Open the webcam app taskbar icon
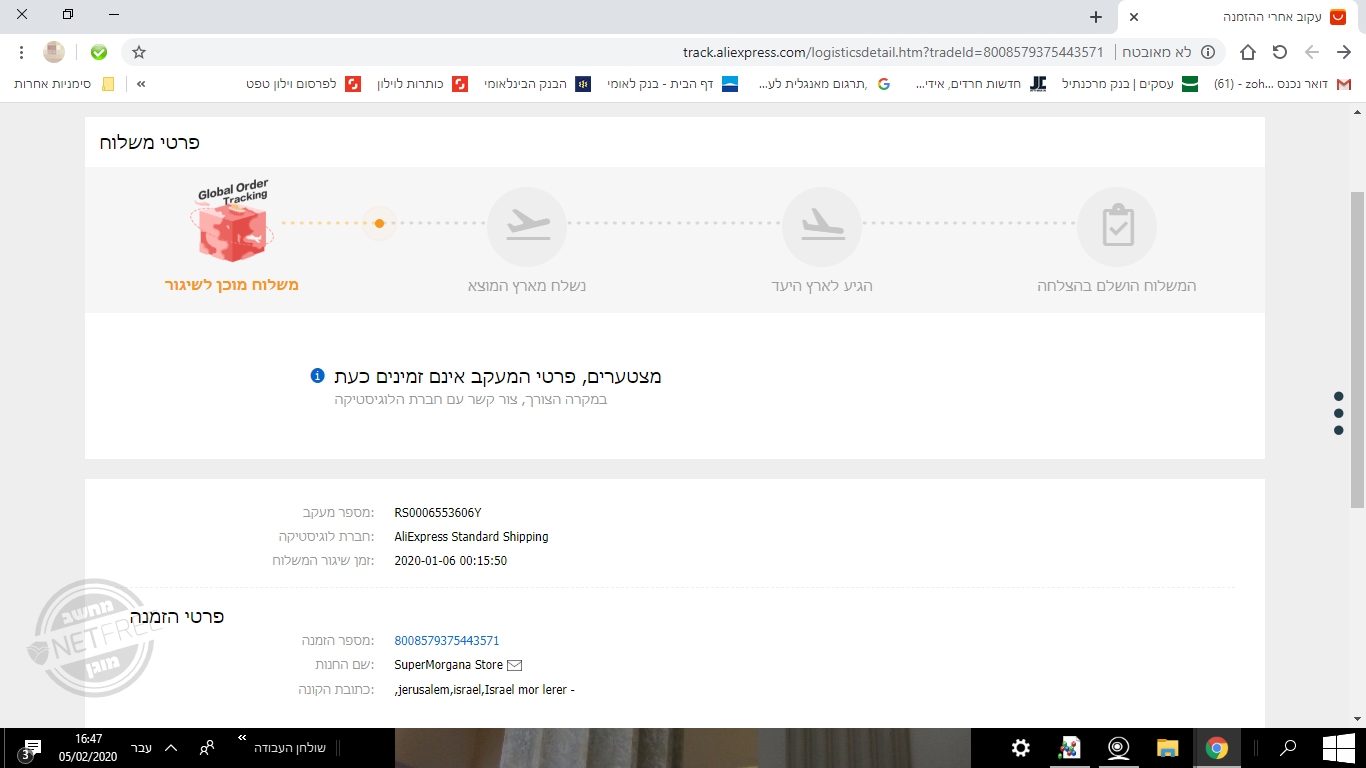The height and width of the screenshot is (768, 1366). click(1118, 747)
